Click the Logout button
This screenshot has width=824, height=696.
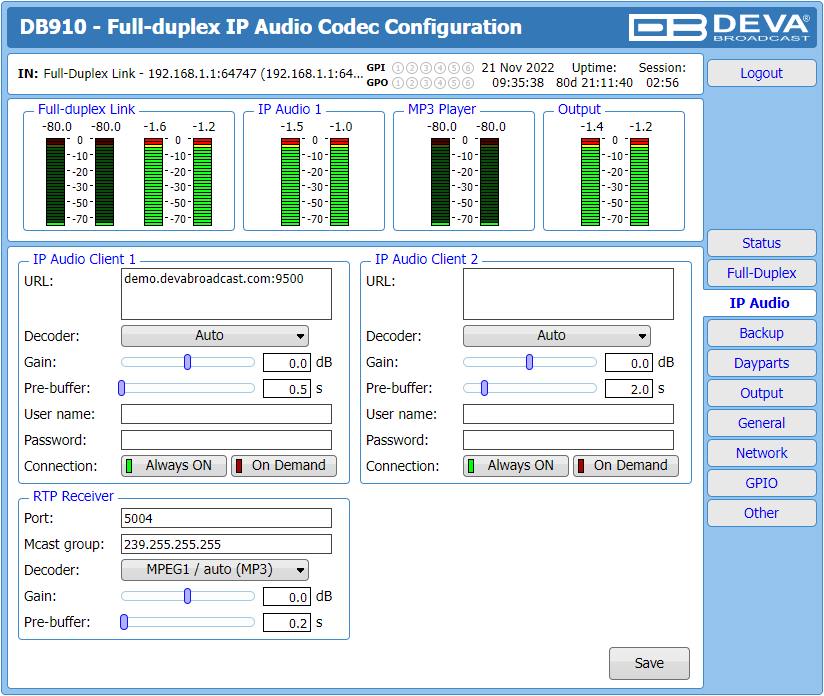pyautogui.click(x=761, y=73)
